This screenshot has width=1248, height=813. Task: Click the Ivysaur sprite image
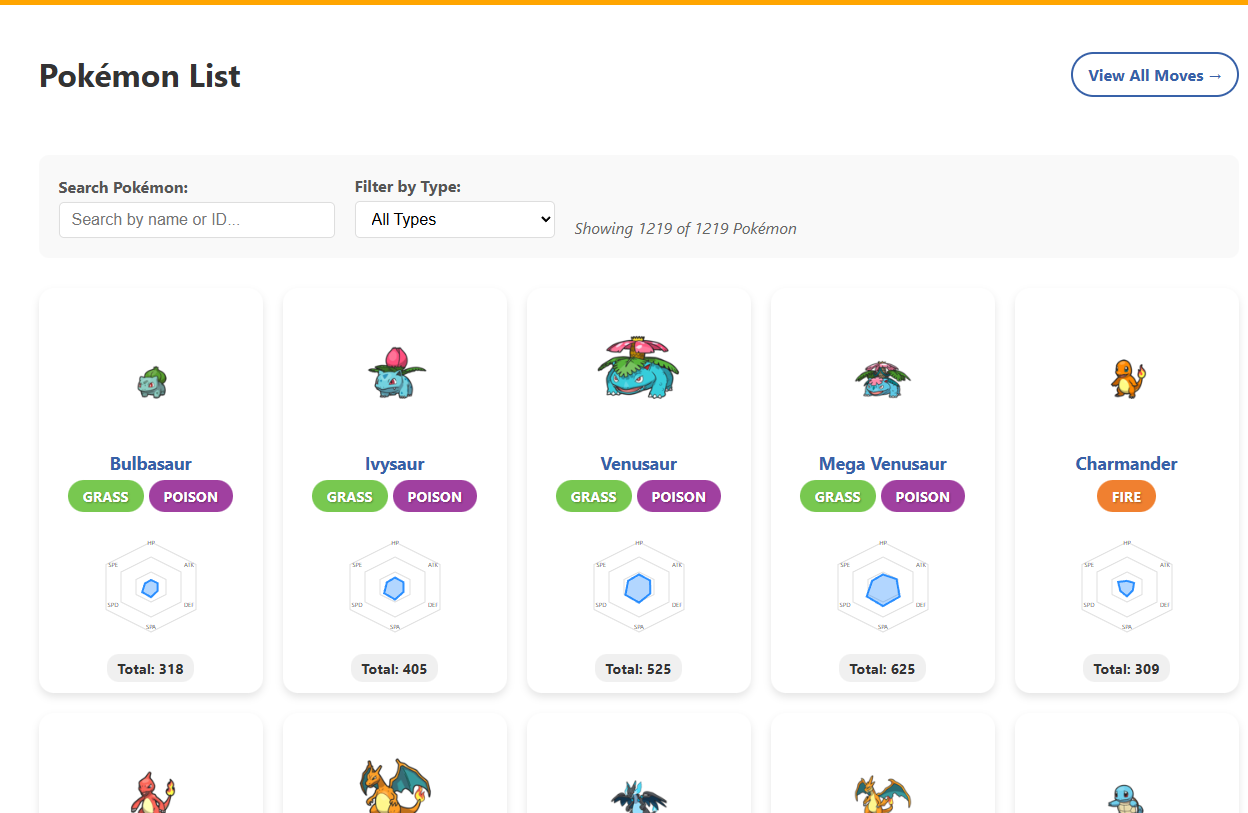(x=395, y=373)
